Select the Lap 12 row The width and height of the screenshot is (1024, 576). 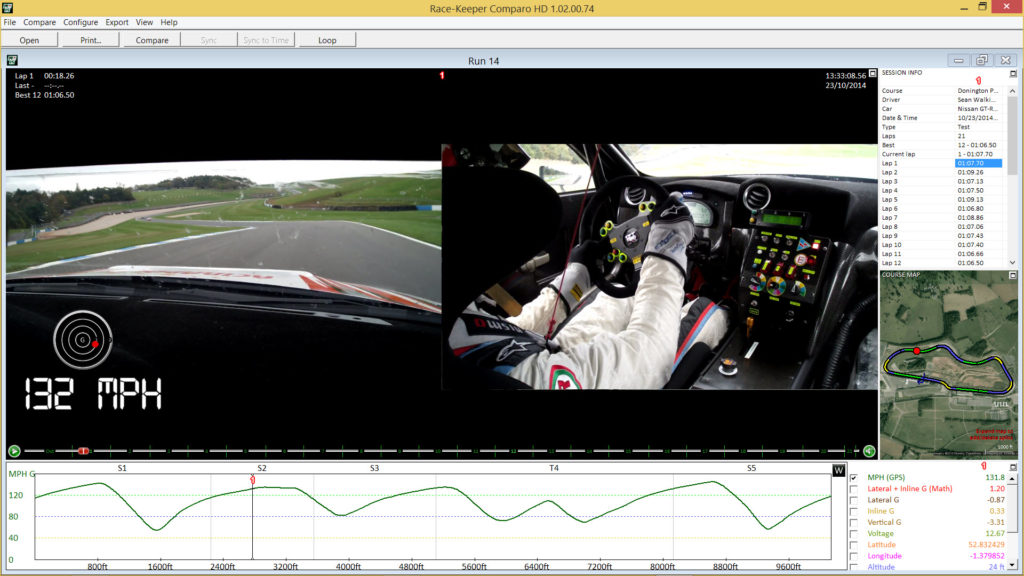(941, 263)
